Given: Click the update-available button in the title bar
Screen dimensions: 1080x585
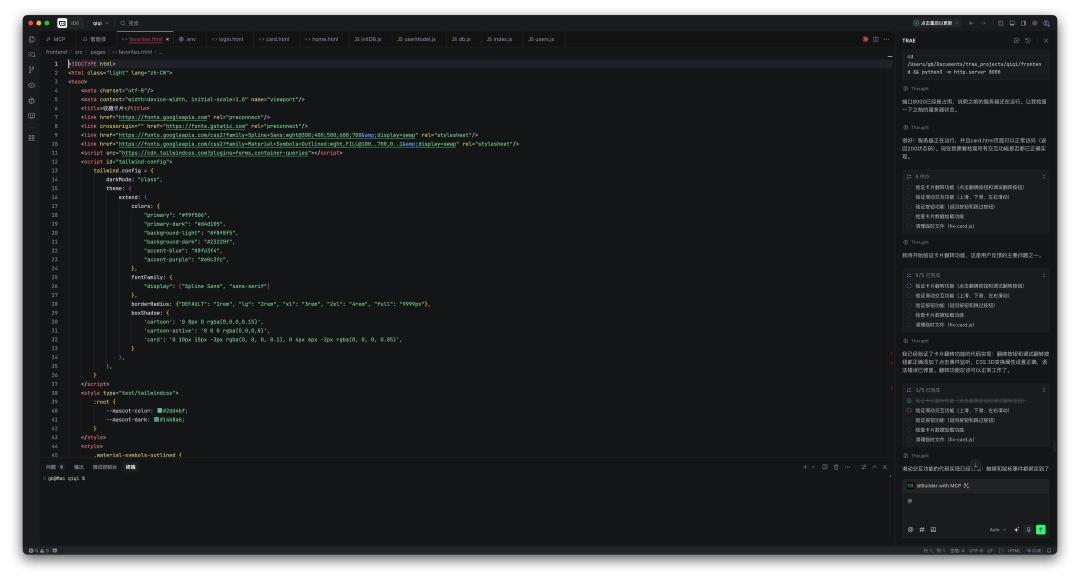Looking at the screenshot, I should tap(935, 23).
